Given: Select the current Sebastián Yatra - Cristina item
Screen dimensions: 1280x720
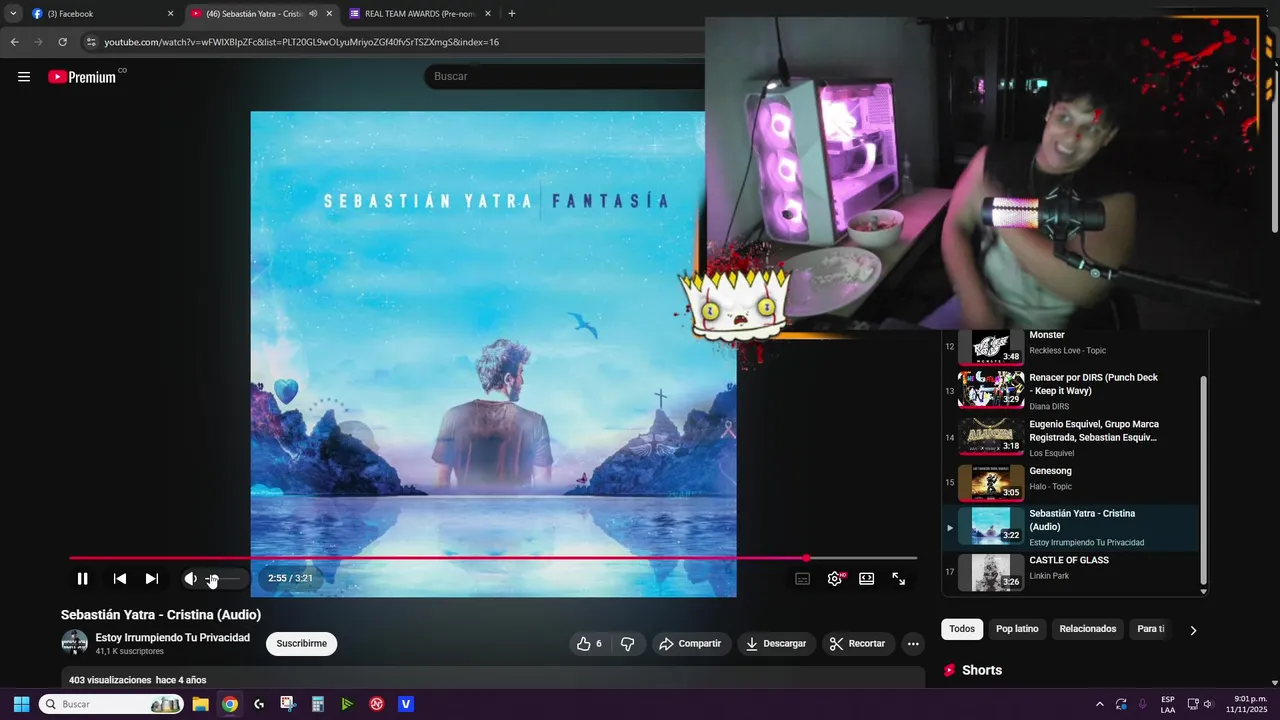Looking at the screenshot, I should (x=1070, y=527).
